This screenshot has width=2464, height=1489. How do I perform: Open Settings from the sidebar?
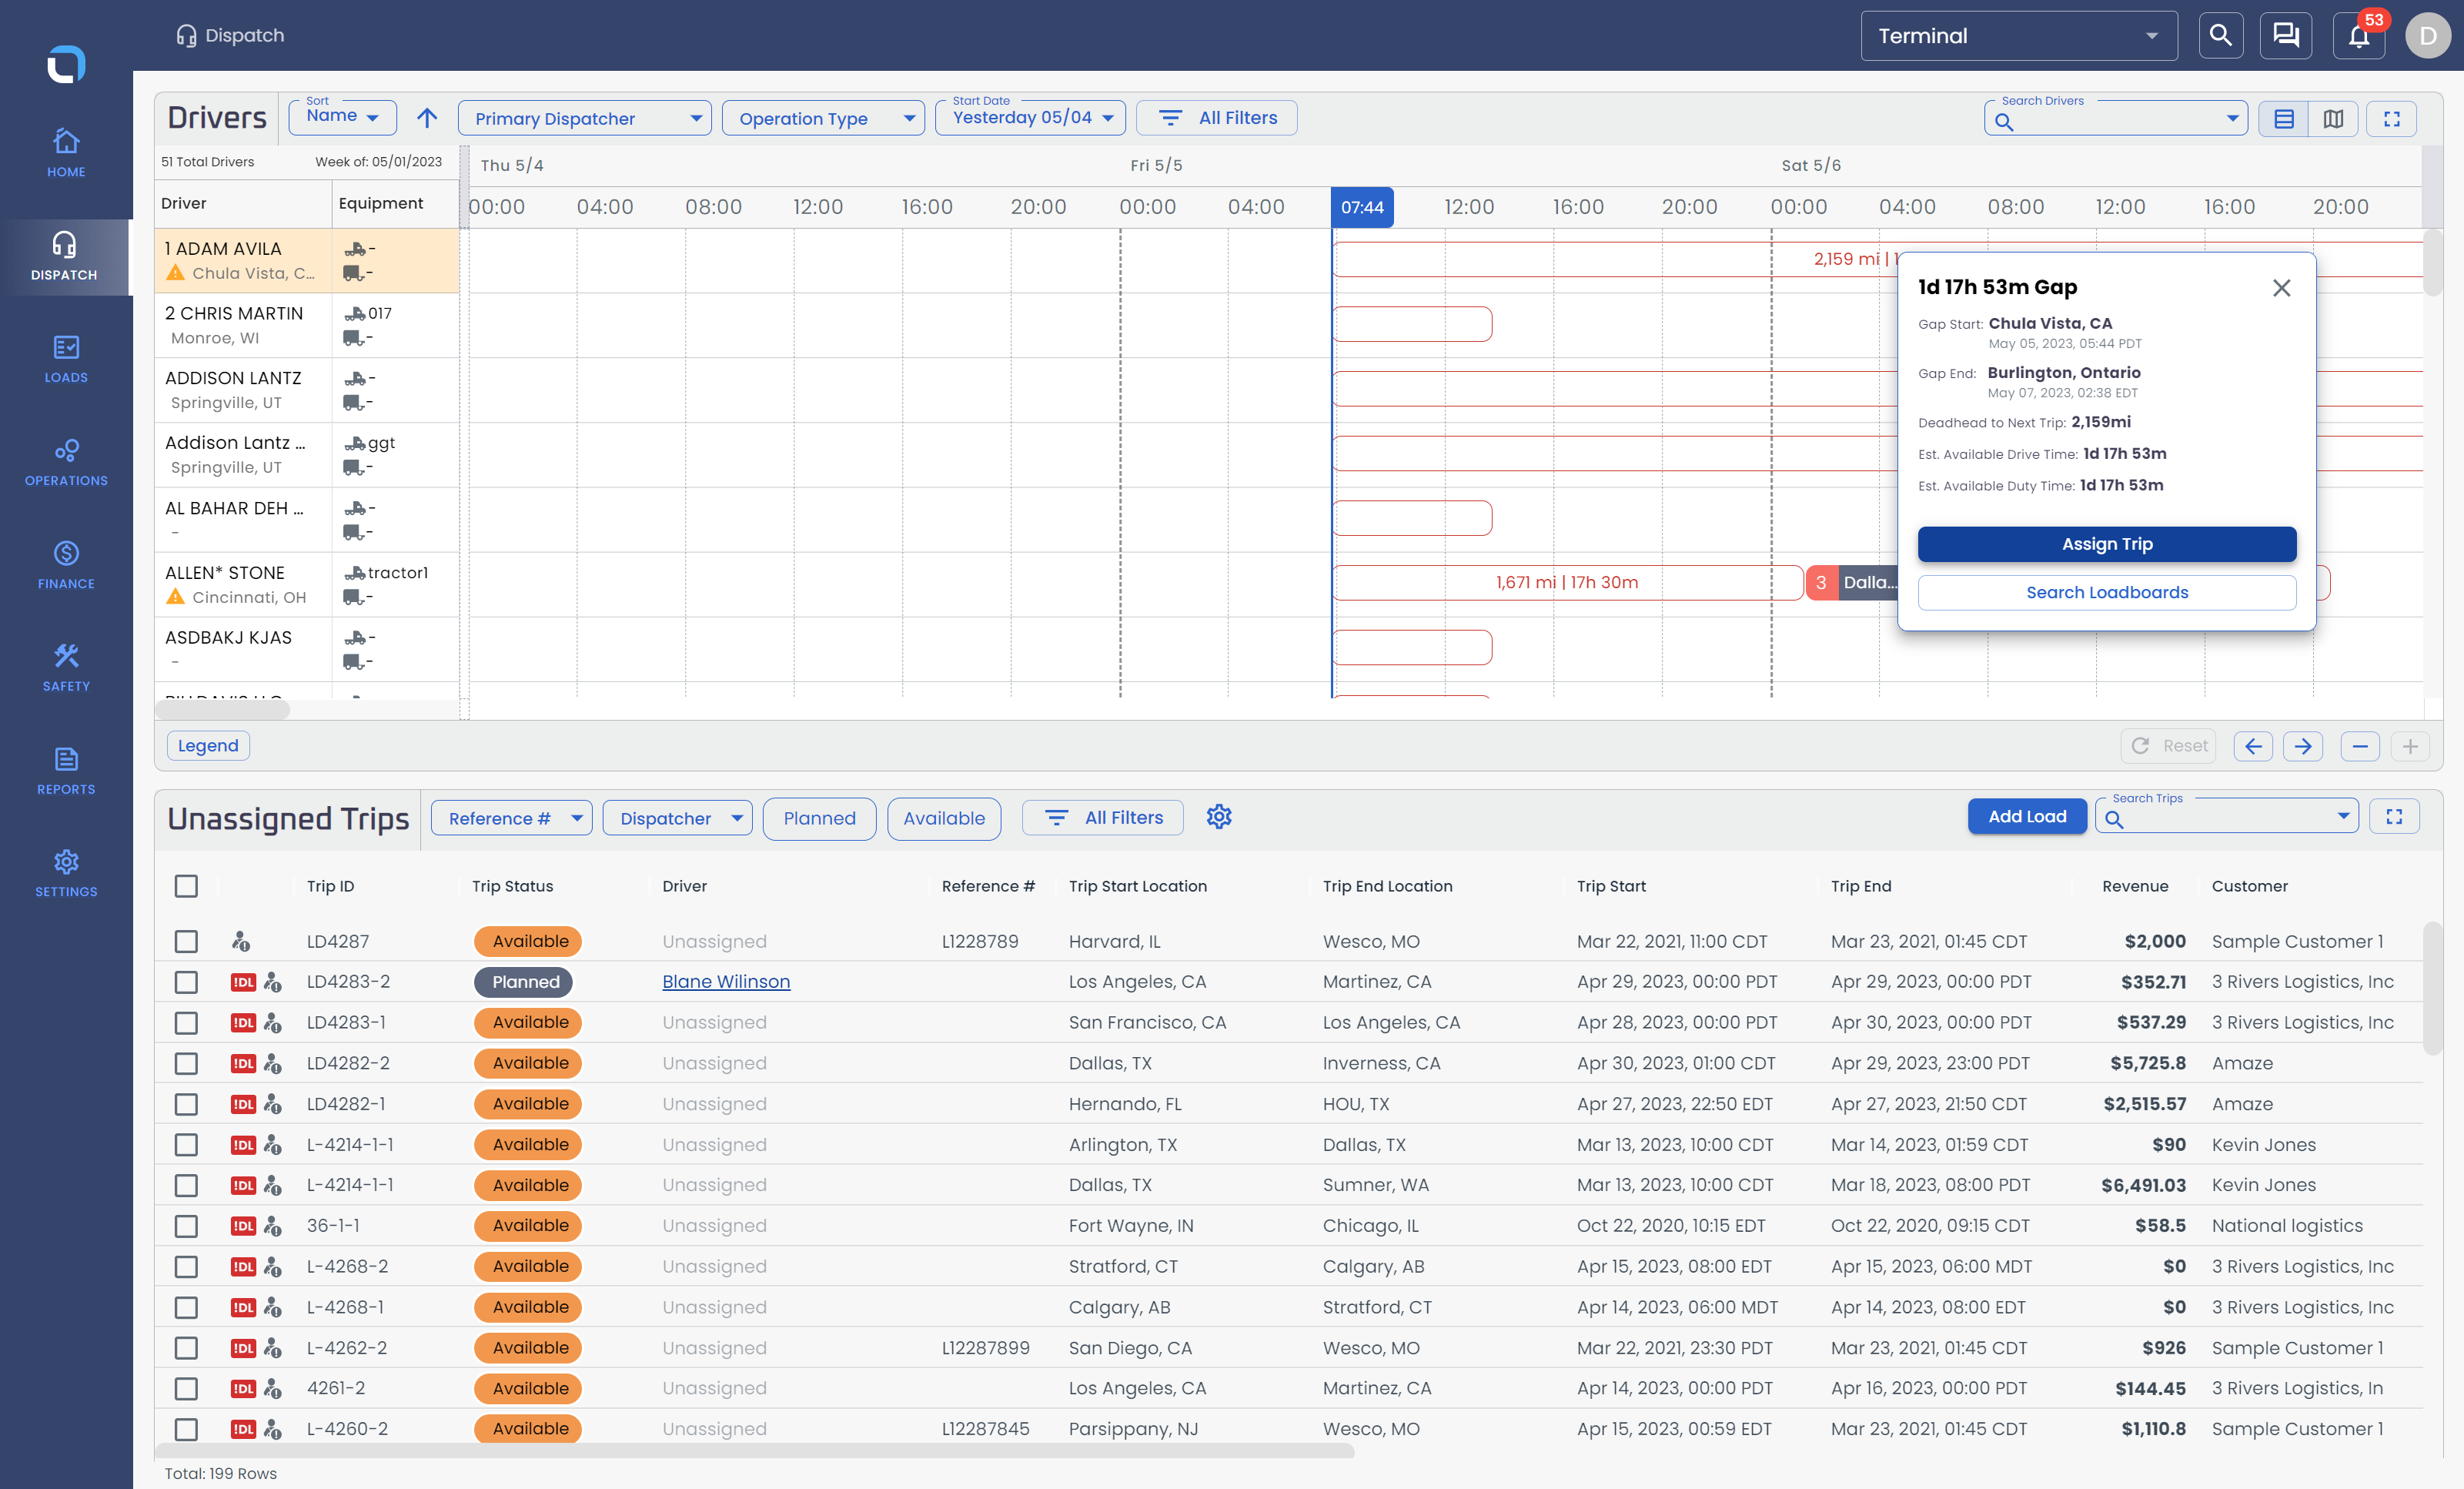coord(66,873)
